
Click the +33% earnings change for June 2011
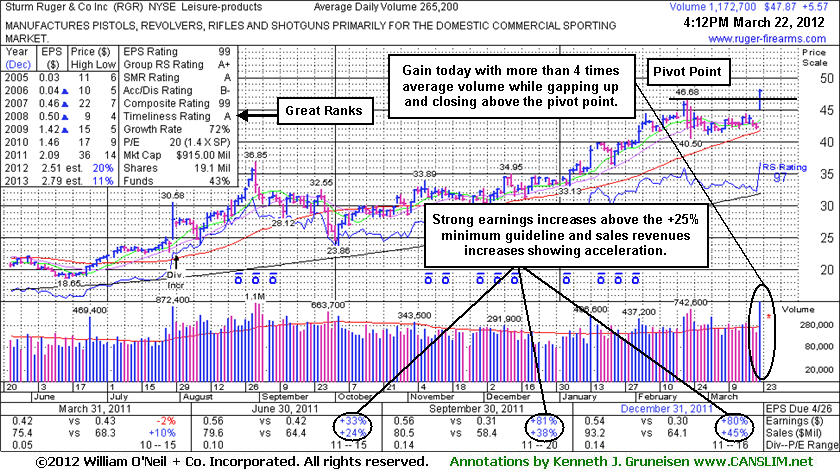click(354, 421)
